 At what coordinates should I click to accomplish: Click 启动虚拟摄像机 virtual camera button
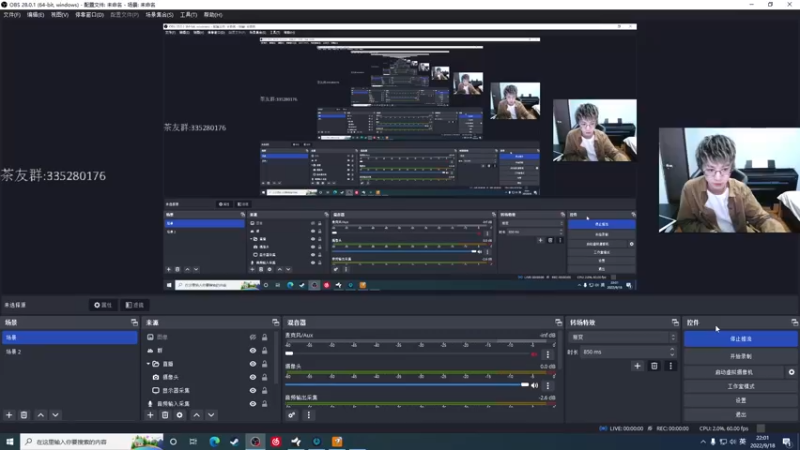pos(734,372)
